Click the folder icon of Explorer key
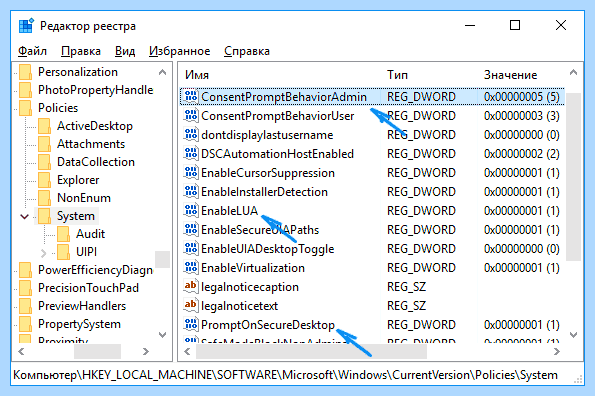The width and height of the screenshot is (595, 396). click(x=45, y=180)
